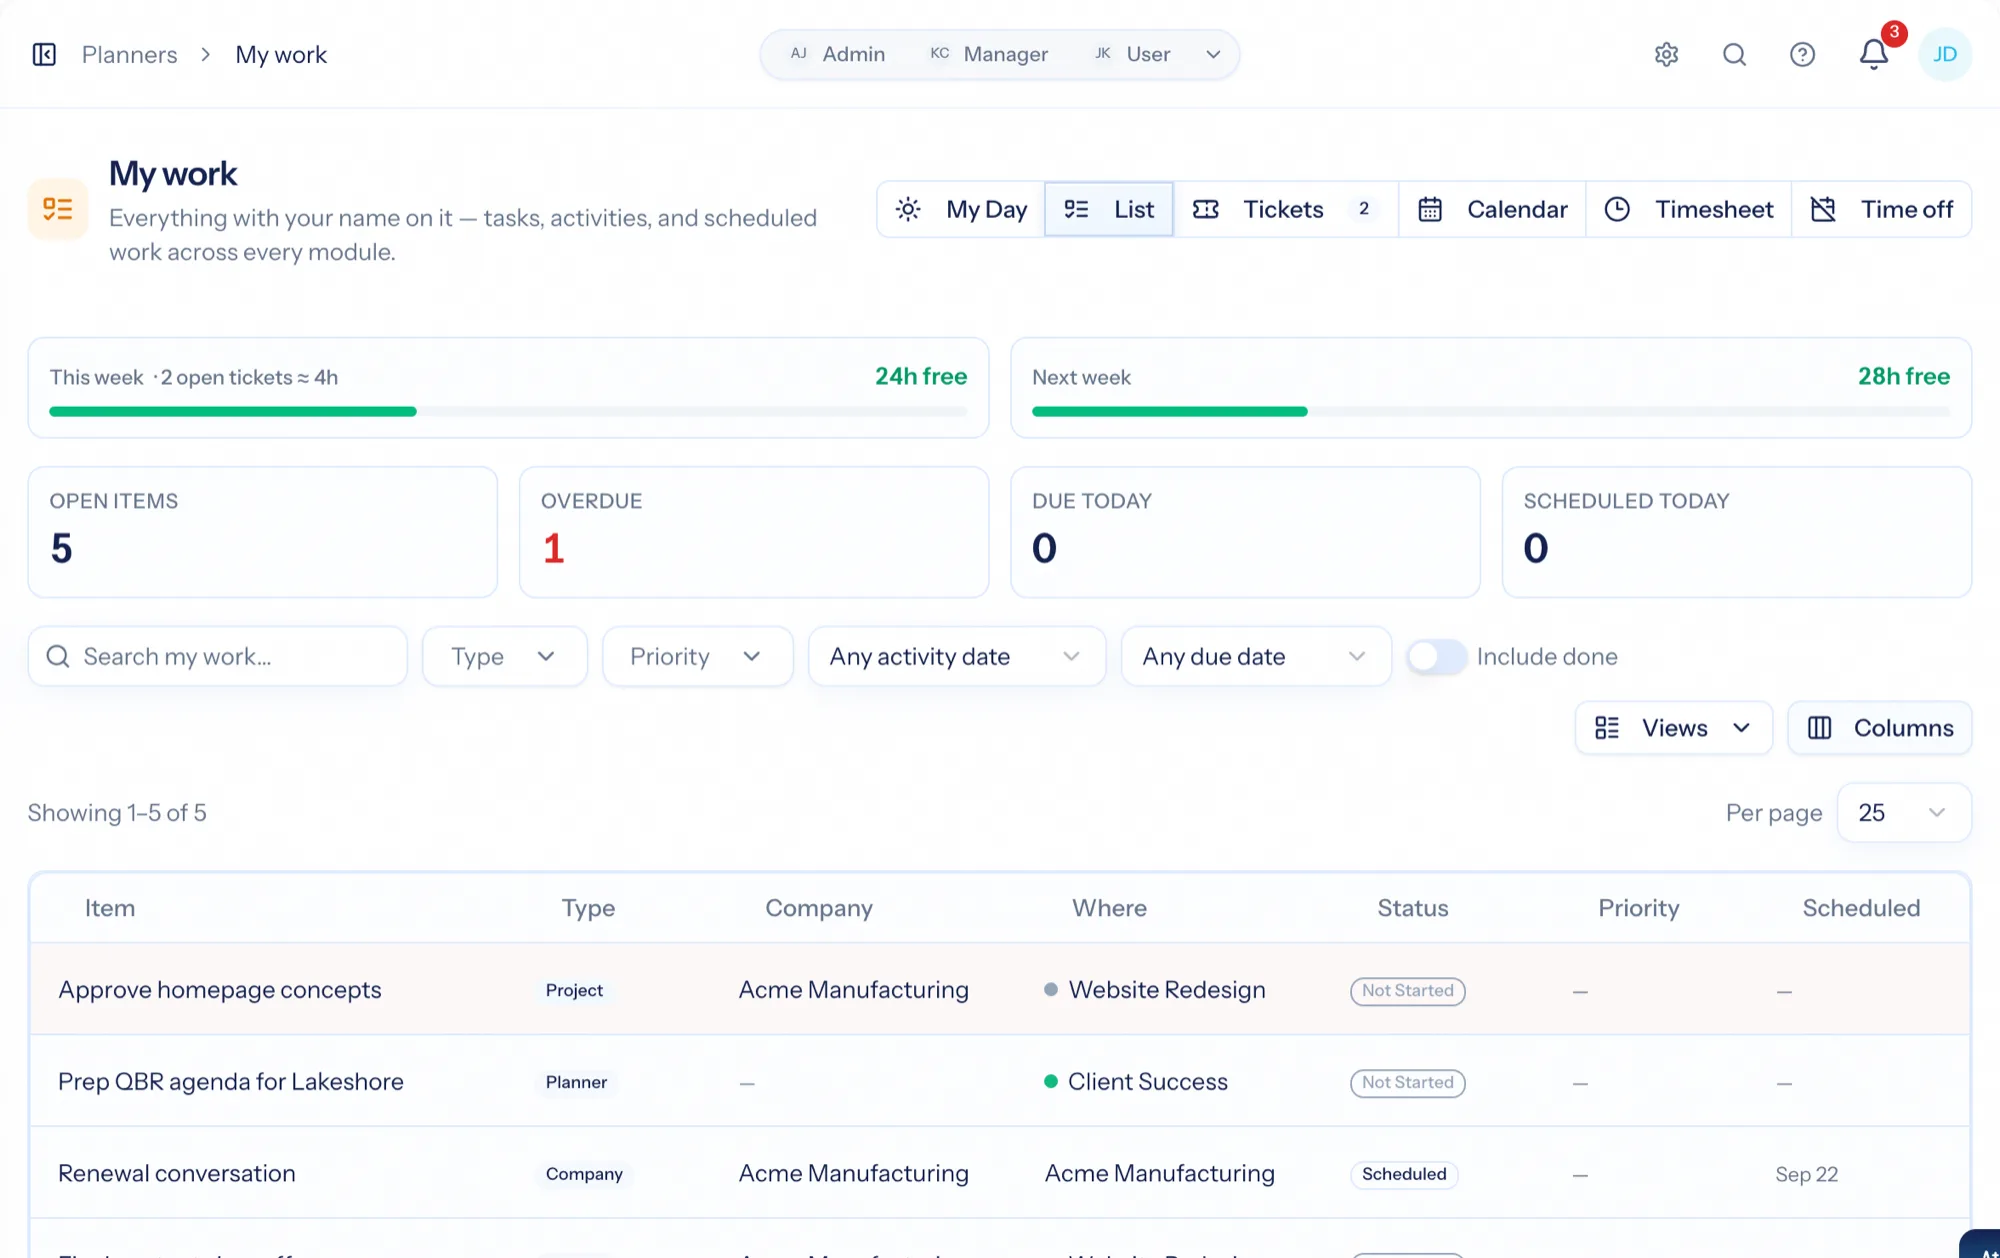Click My work breadcrumb
Image resolution: width=2000 pixels, height=1258 pixels.
281,54
